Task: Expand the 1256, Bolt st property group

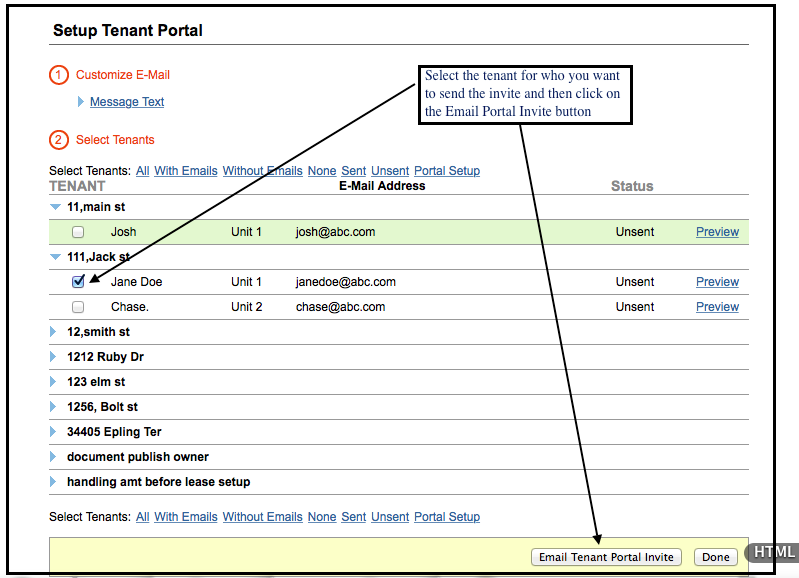Action: 53,407
